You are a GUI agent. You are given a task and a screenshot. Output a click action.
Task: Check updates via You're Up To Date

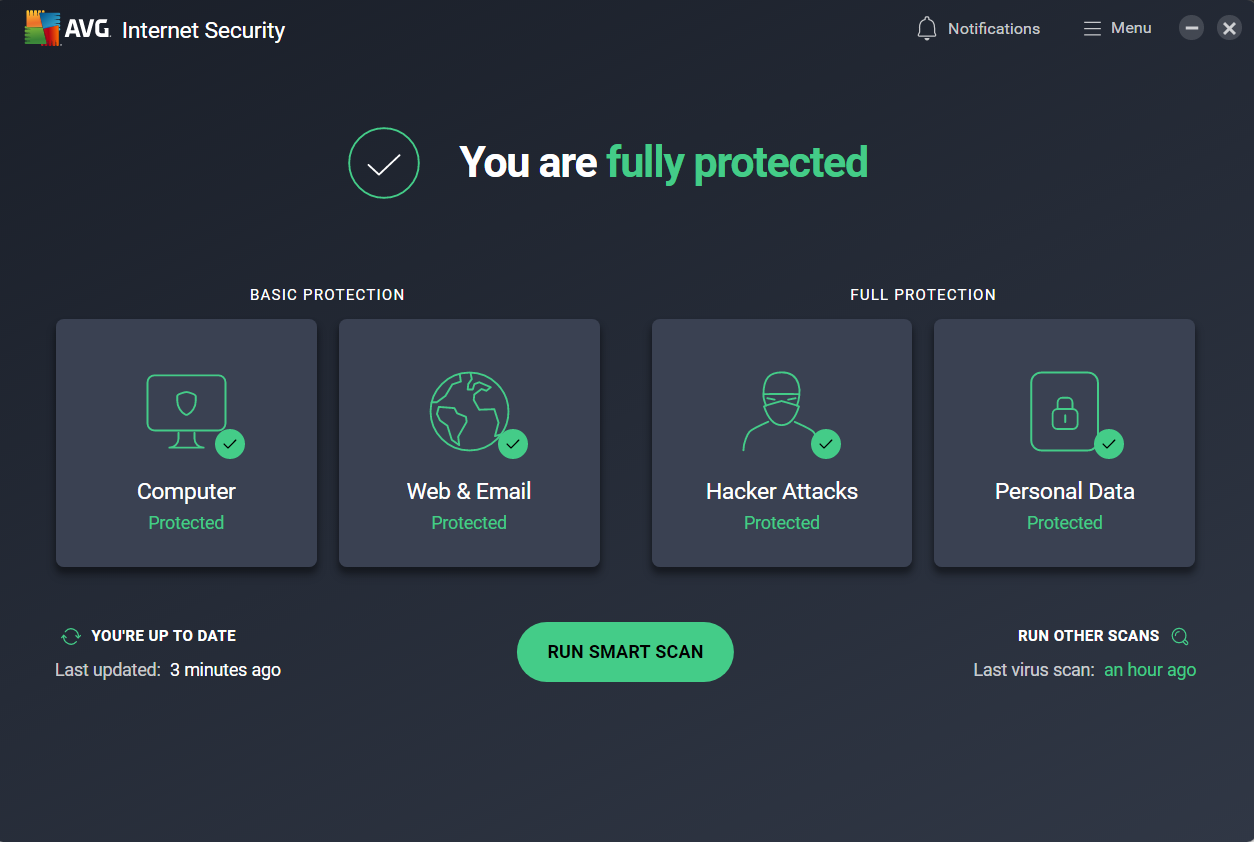(164, 636)
